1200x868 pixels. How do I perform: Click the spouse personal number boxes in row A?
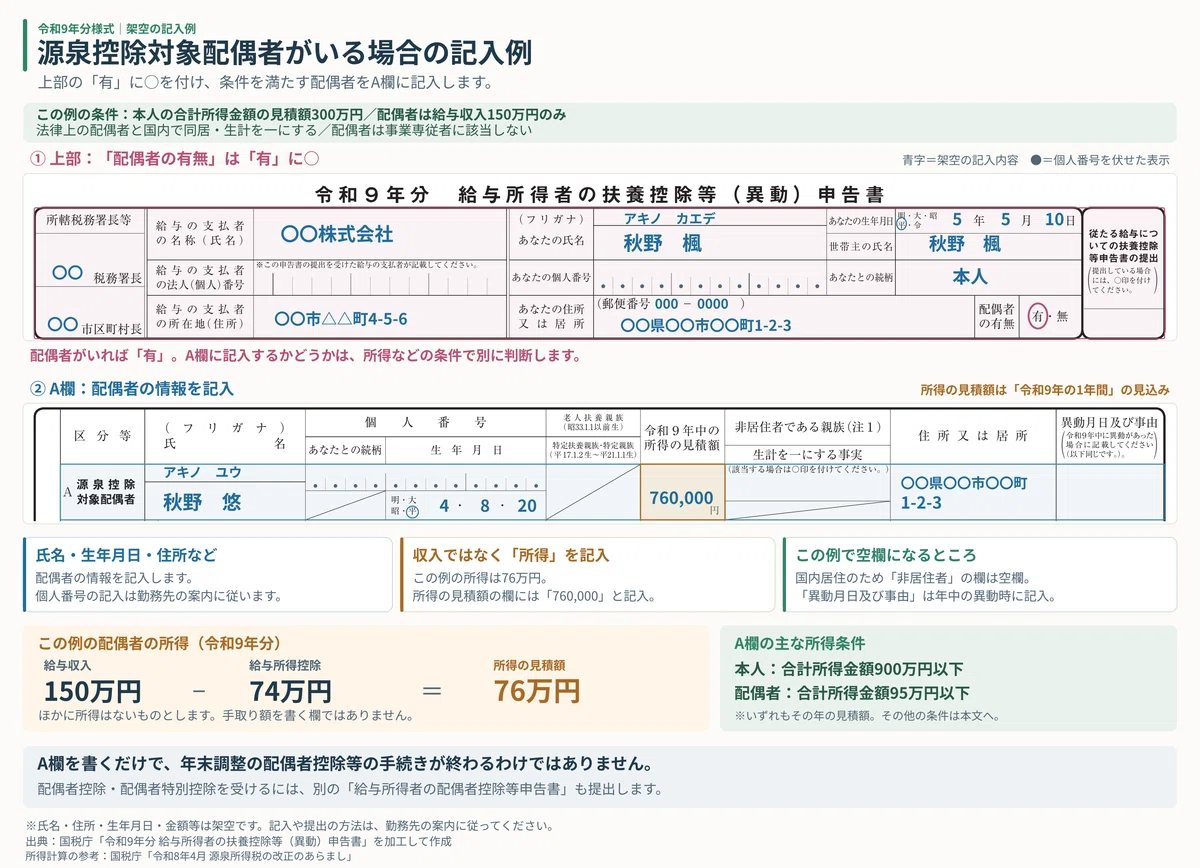click(425, 479)
